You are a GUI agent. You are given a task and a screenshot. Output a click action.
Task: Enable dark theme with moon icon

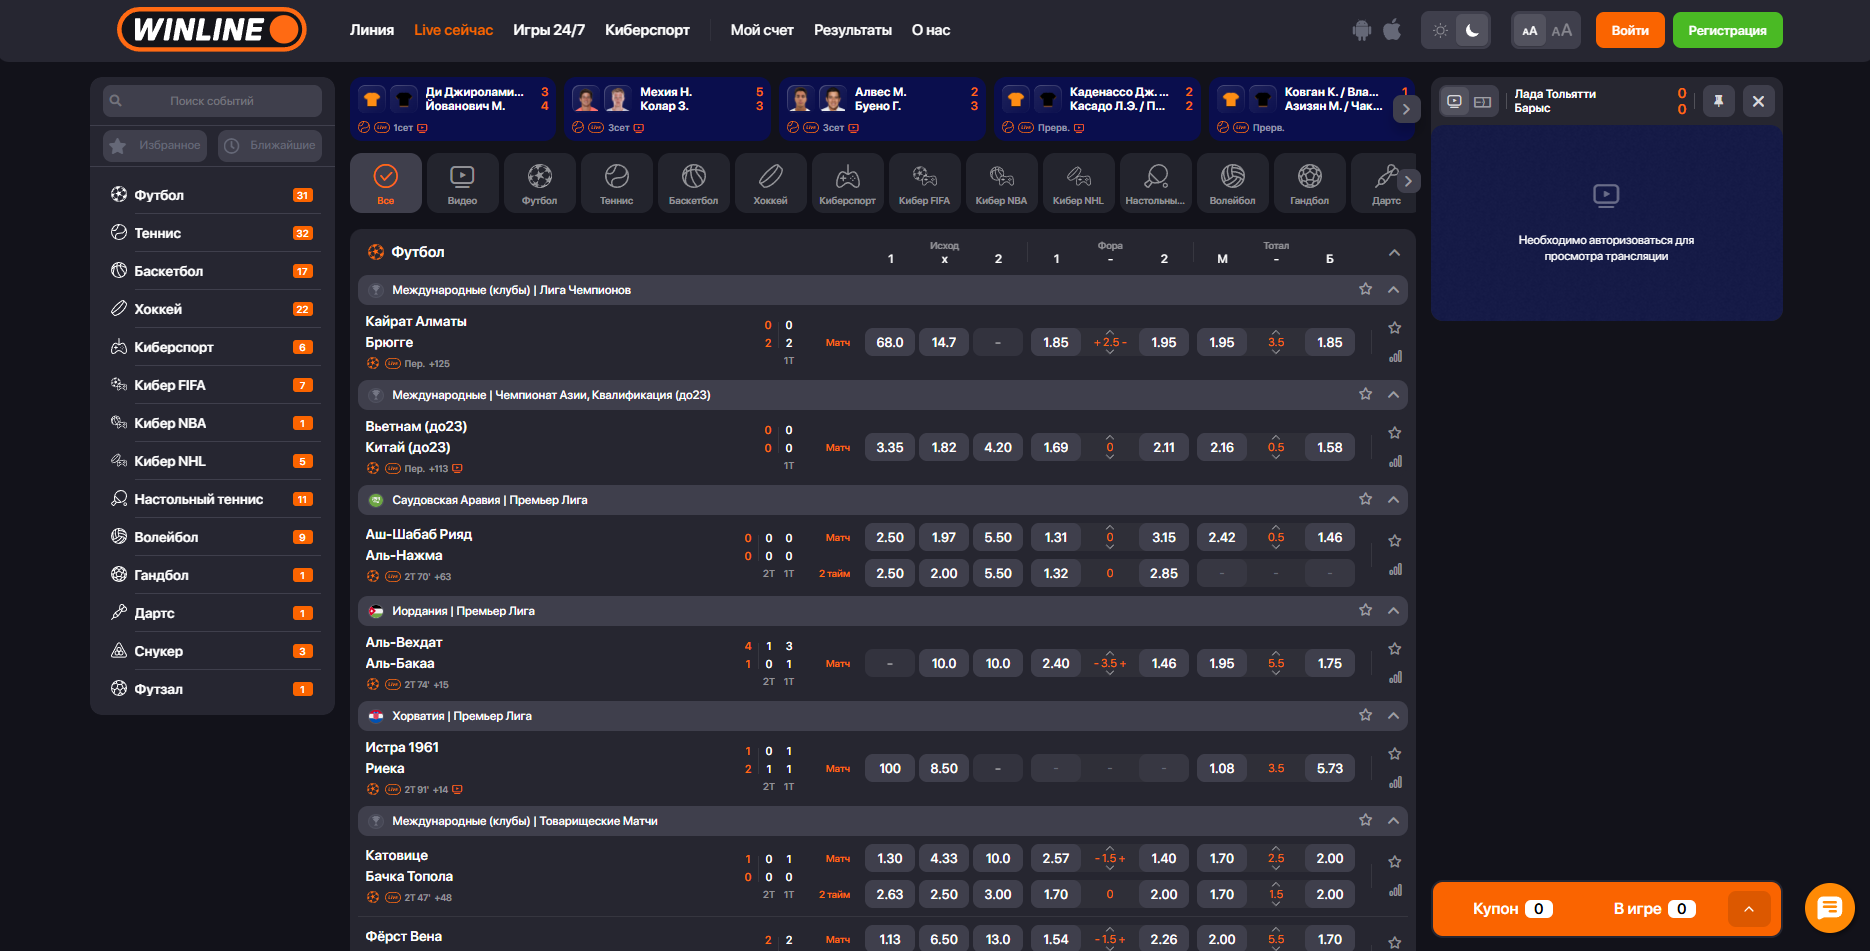click(x=1472, y=30)
